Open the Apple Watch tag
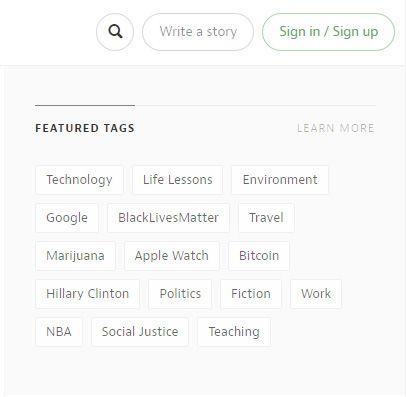This screenshot has width=406, height=397. pyautogui.click(x=172, y=256)
